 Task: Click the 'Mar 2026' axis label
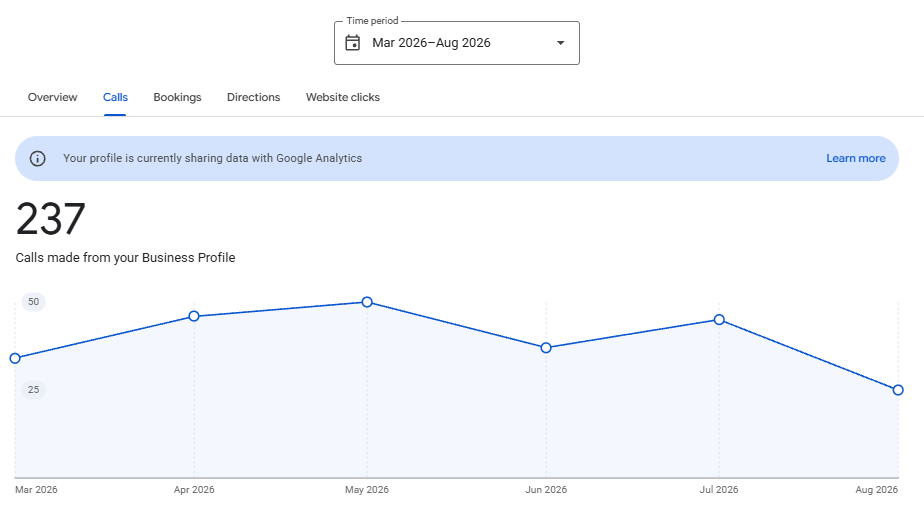point(37,490)
